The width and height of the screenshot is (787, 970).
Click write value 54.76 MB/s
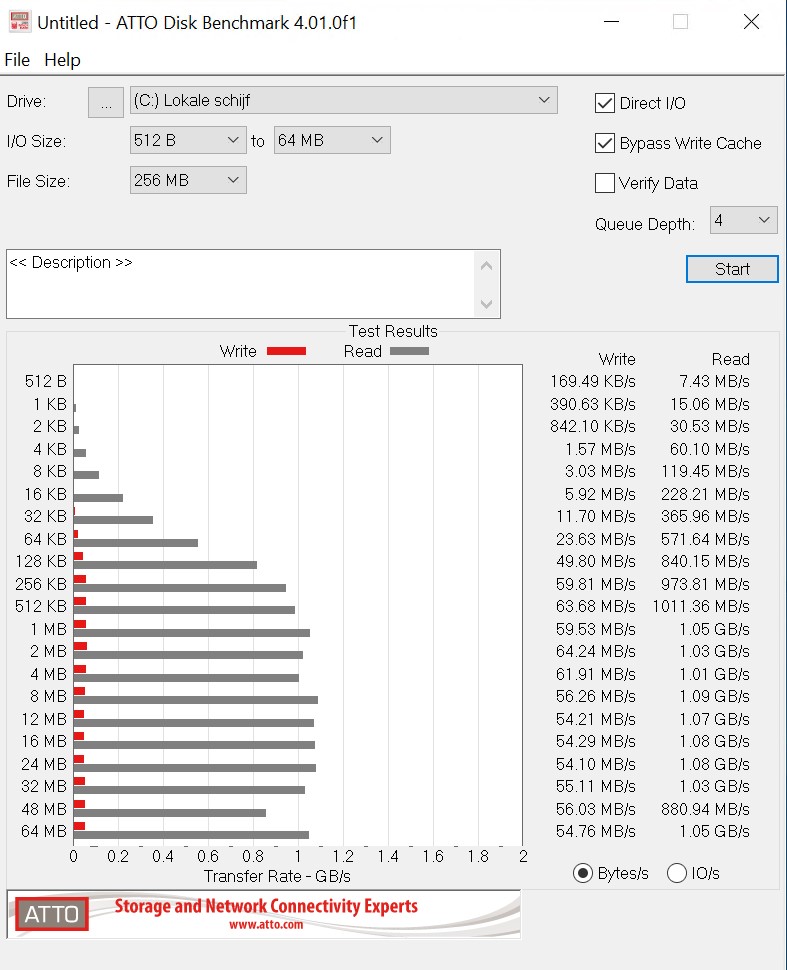pos(596,831)
